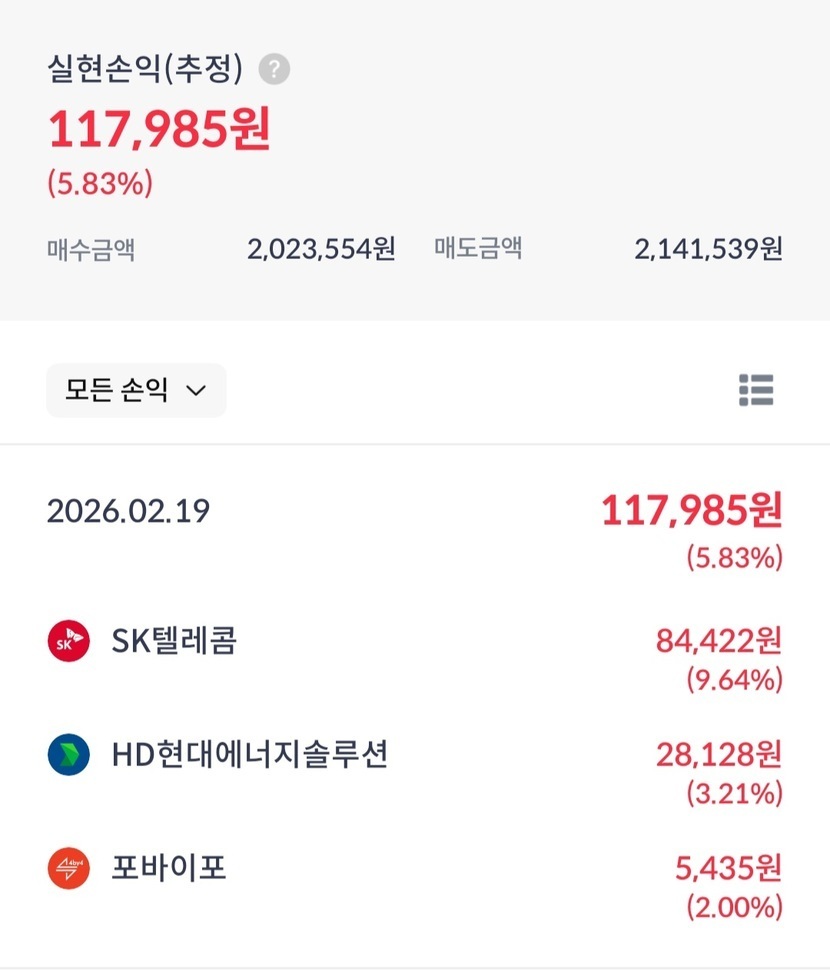Tap the help icon beside 실현손익(추정)
This screenshot has height=979, width=830.
pyautogui.click(x=274, y=70)
